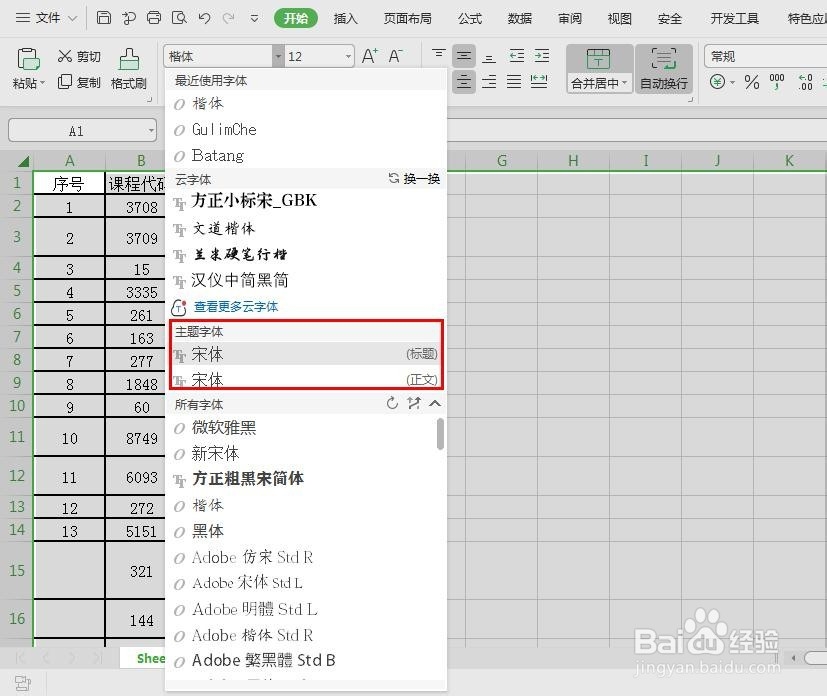Increase font size with A+ icon
The height and width of the screenshot is (696, 827).
coord(370,56)
